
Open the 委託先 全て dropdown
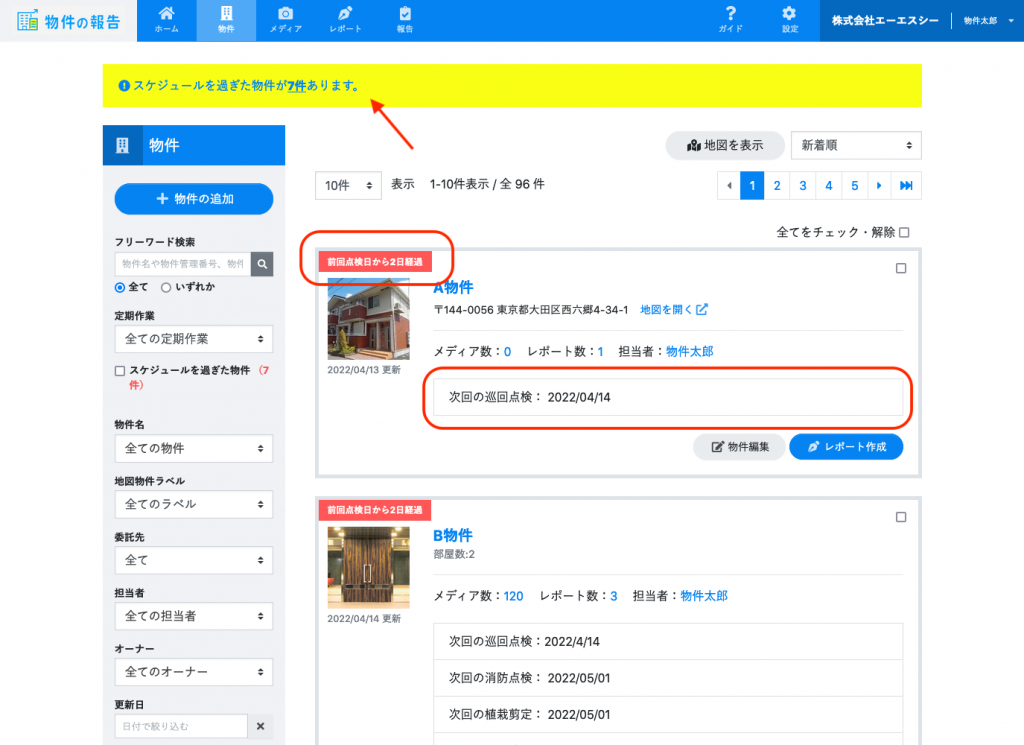coord(194,560)
